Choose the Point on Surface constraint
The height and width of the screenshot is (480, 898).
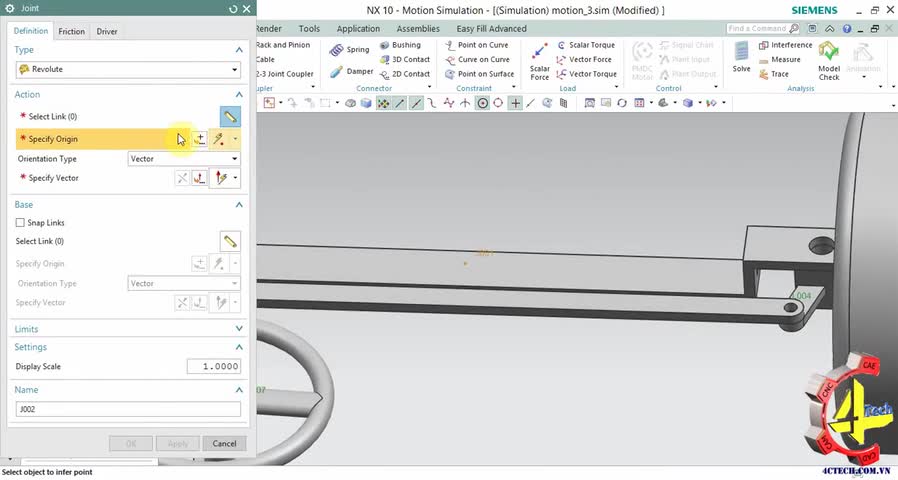[x=479, y=74]
